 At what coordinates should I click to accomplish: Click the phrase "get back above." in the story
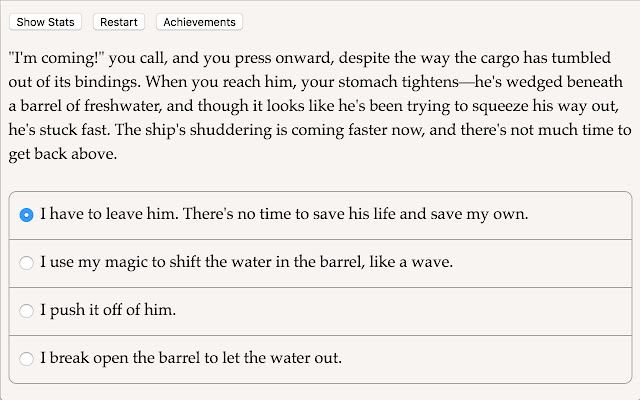63,154
